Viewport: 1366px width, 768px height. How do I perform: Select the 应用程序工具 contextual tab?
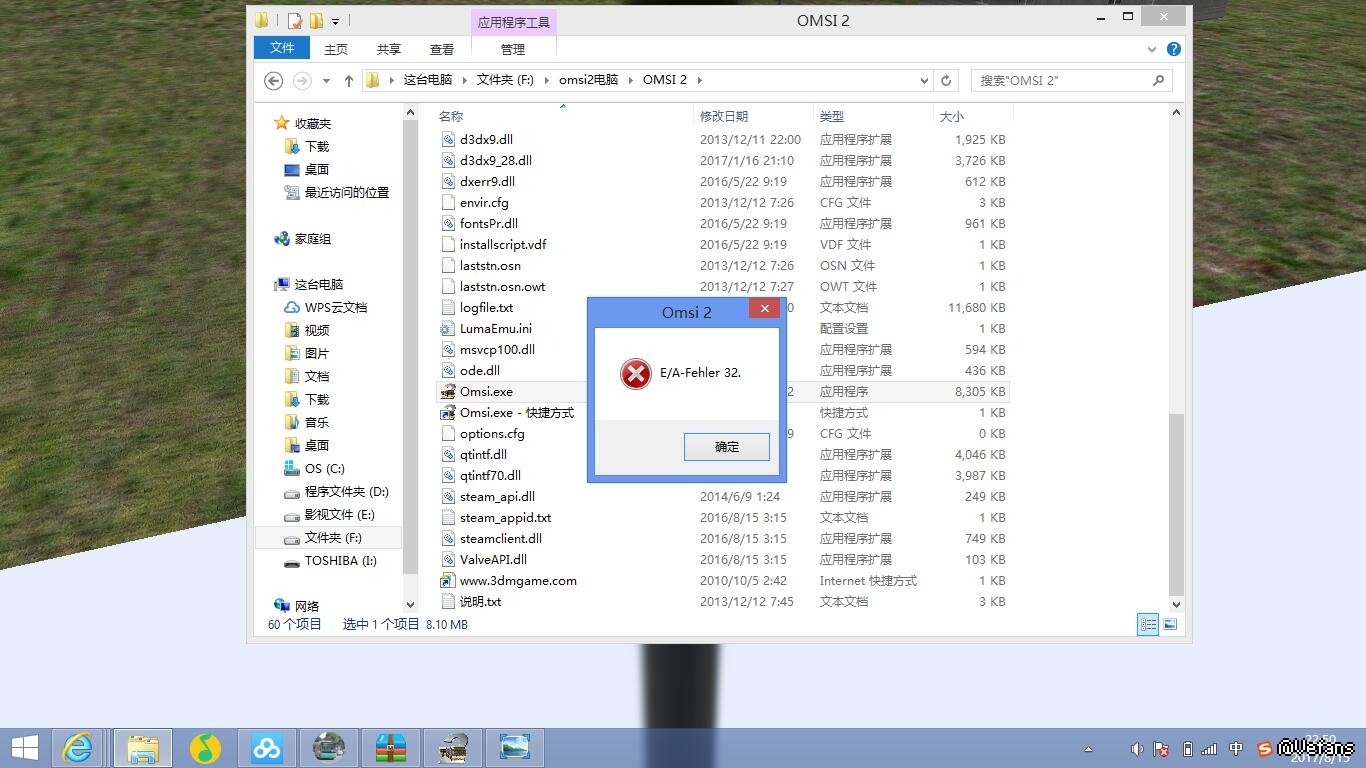point(513,22)
